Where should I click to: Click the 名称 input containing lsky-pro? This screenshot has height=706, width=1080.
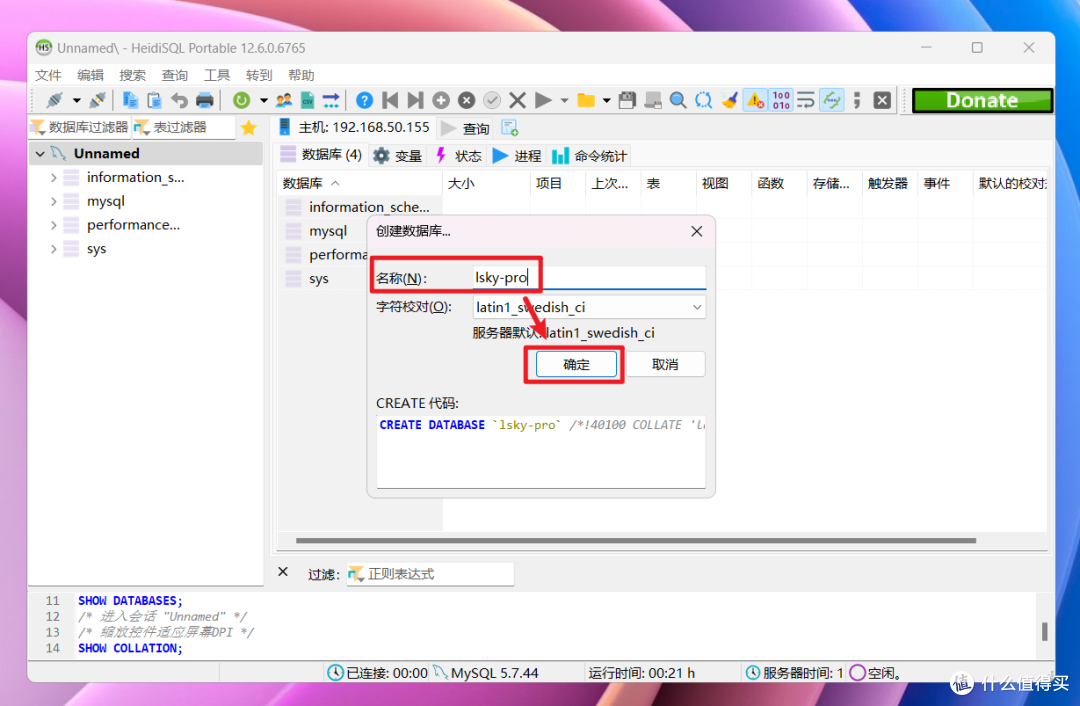click(589, 278)
